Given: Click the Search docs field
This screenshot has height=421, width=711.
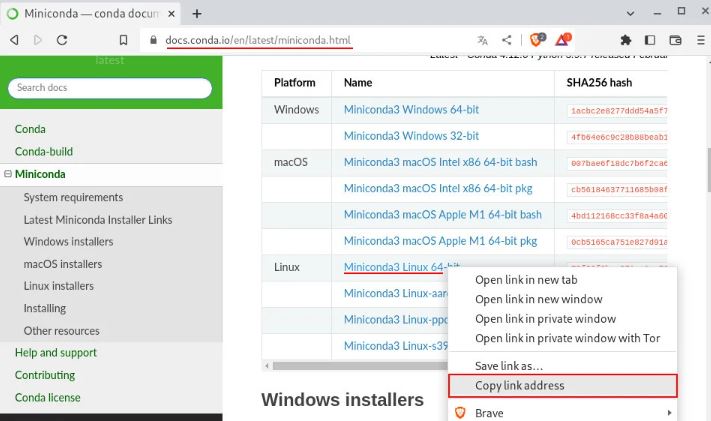Looking at the screenshot, I should click(x=110, y=88).
